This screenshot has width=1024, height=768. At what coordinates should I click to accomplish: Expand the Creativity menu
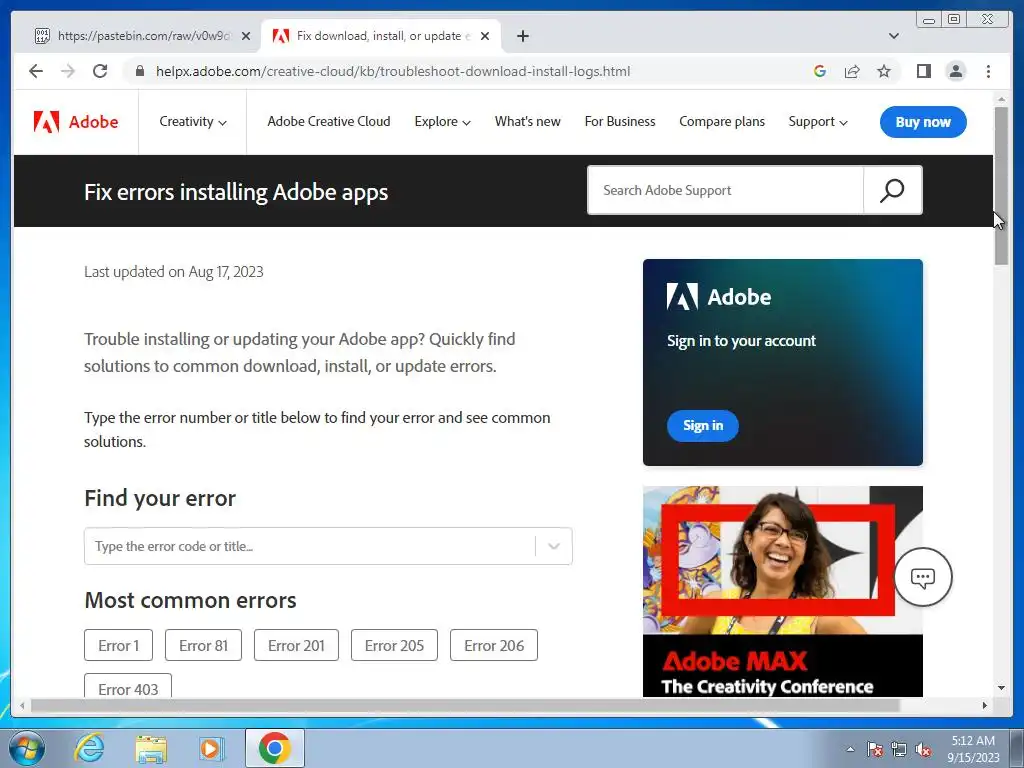pyautogui.click(x=193, y=121)
